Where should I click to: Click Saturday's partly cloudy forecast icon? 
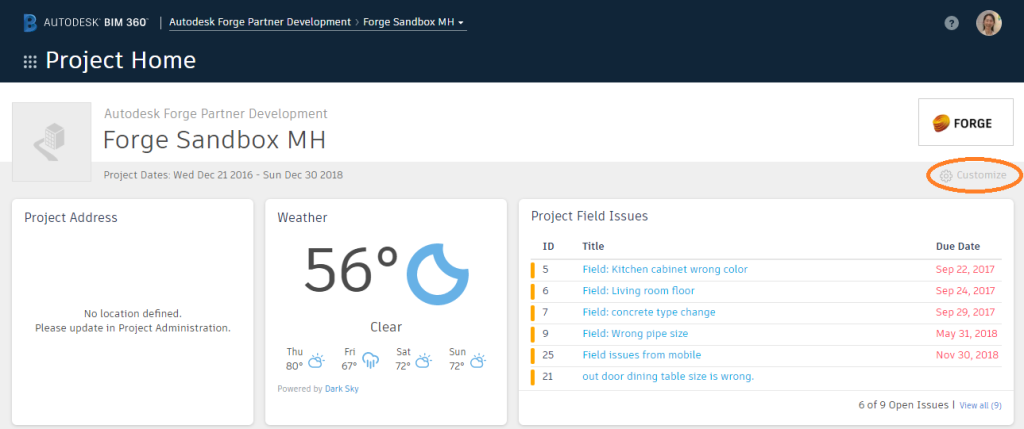[424, 360]
